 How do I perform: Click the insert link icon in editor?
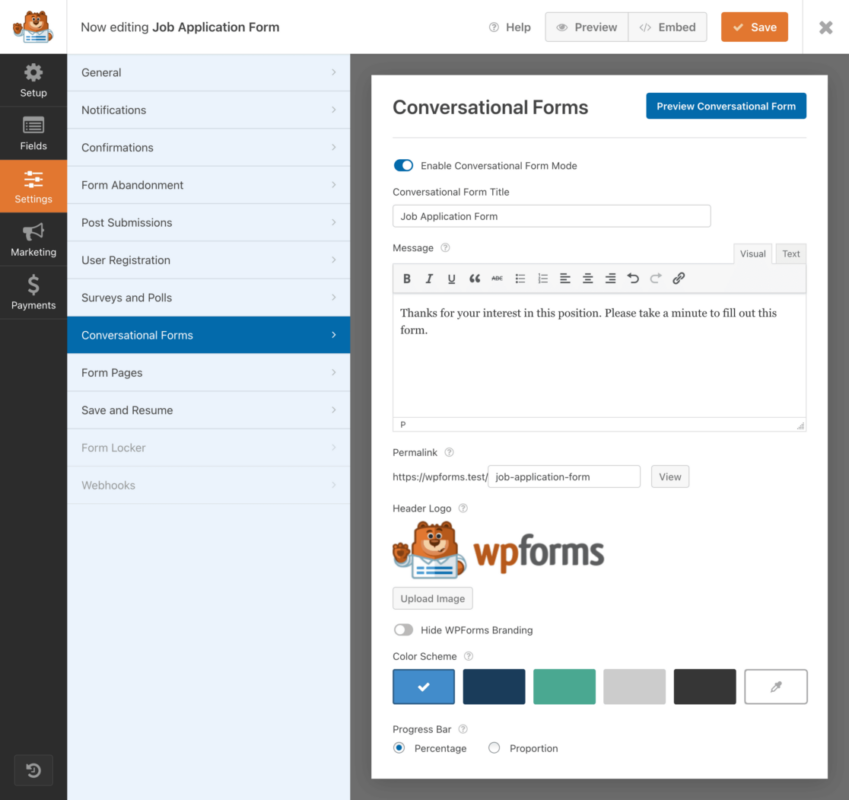[678, 279]
